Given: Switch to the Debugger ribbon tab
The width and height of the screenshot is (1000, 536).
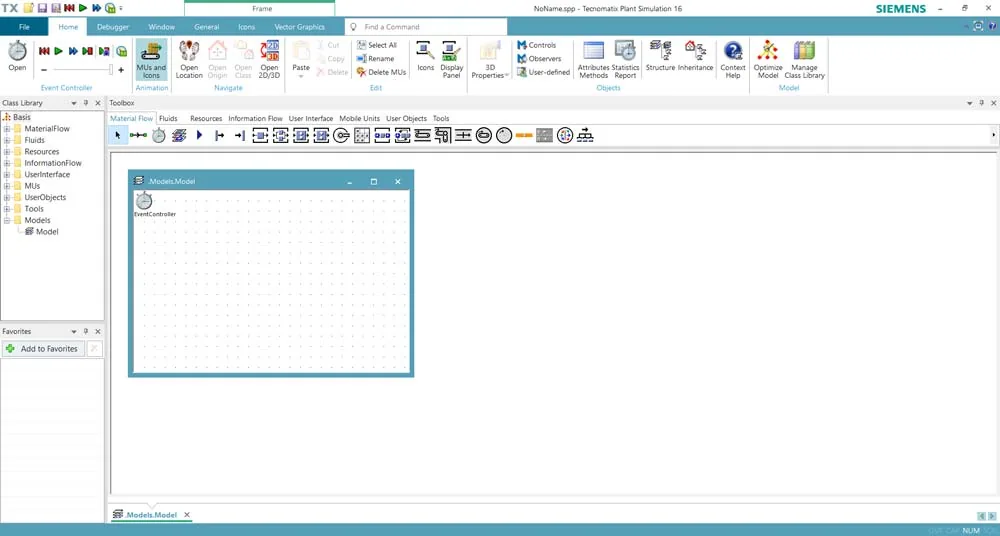Looking at the screenshot, I should [113, 27].
